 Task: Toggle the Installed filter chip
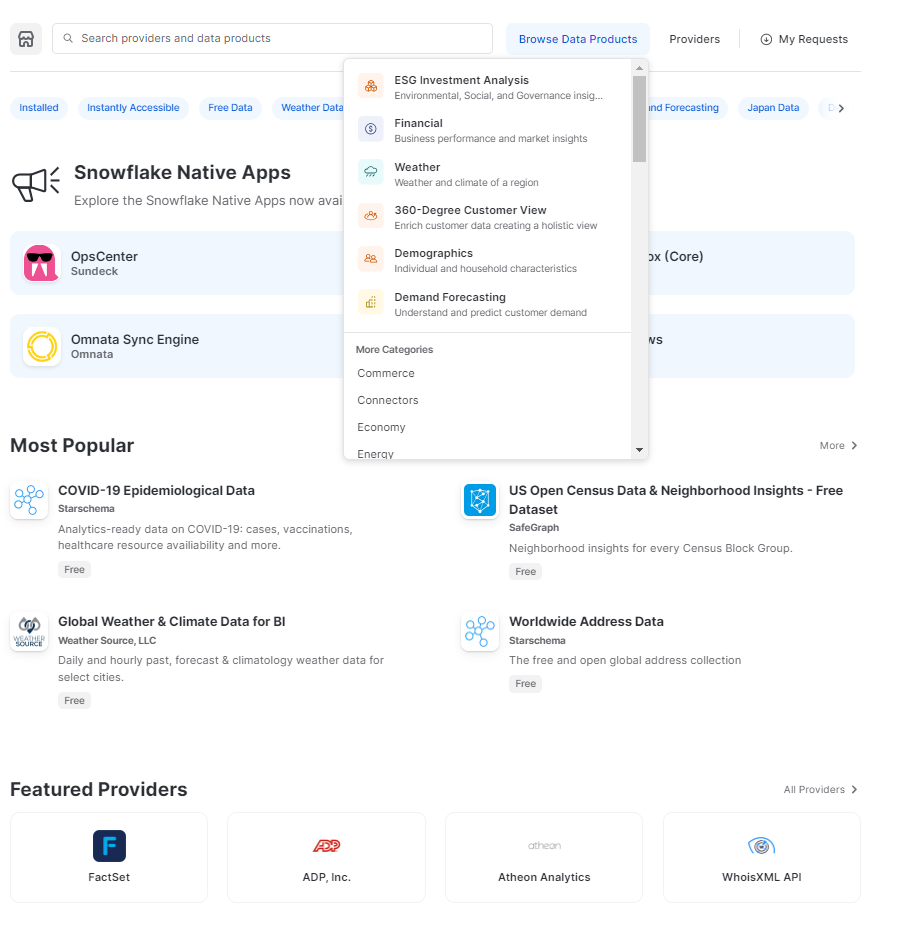pos(38,107)
